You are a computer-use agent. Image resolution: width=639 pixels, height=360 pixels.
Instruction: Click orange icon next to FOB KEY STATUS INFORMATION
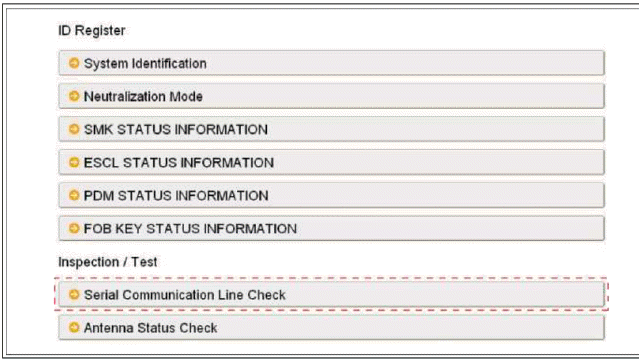tap(74, 228)
